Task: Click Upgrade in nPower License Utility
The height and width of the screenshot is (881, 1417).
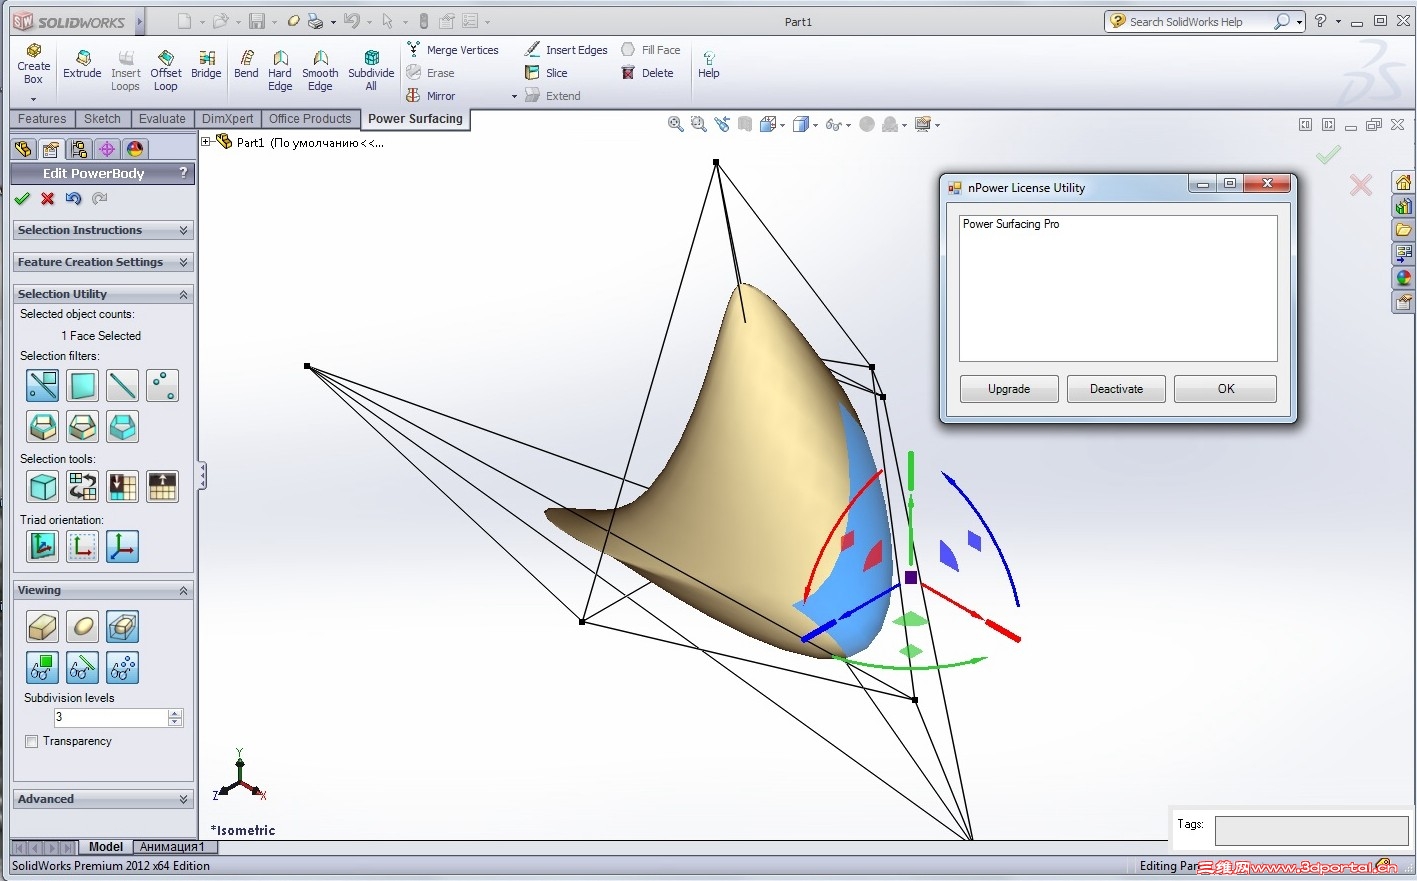Action: pyautogui.click(x=1009, y=389)
